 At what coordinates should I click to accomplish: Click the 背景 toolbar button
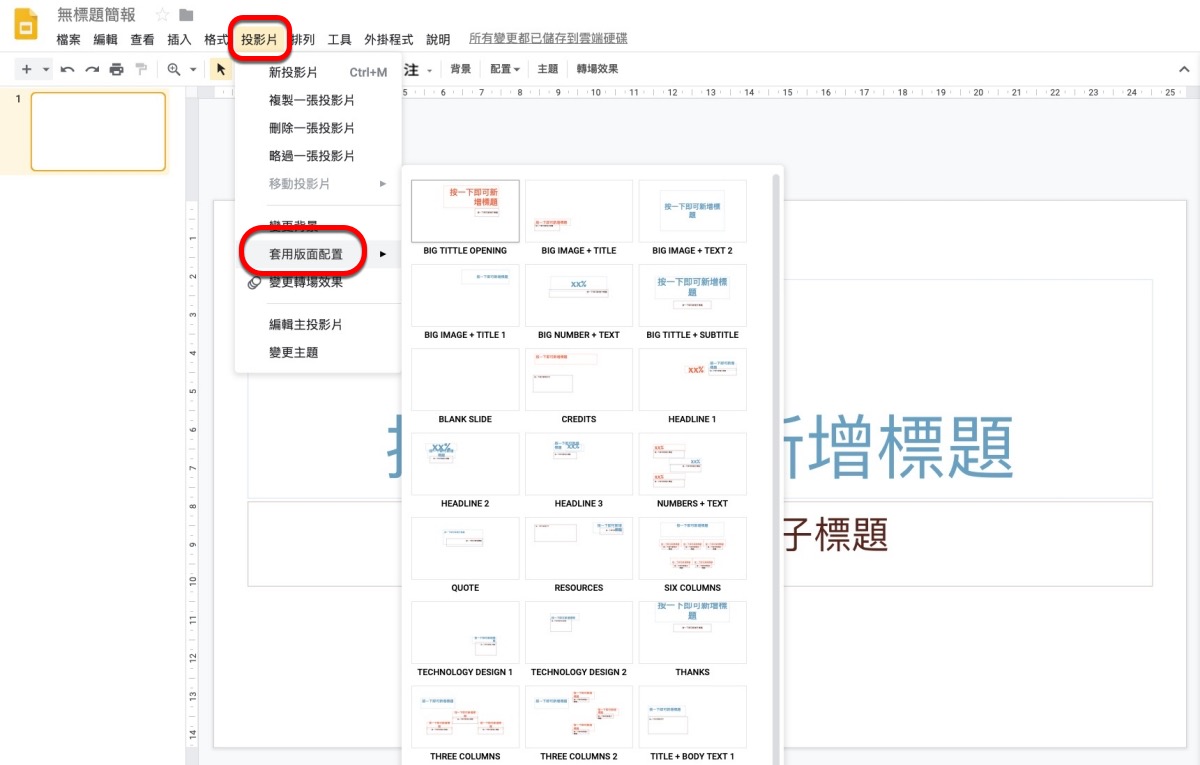[x=460, y=69]
